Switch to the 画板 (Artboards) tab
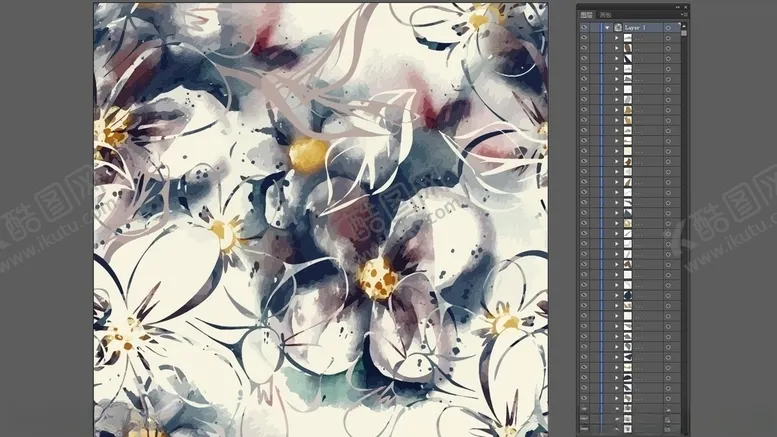The height and width of the screenshot is (437, 777). (x=604, y=15)
